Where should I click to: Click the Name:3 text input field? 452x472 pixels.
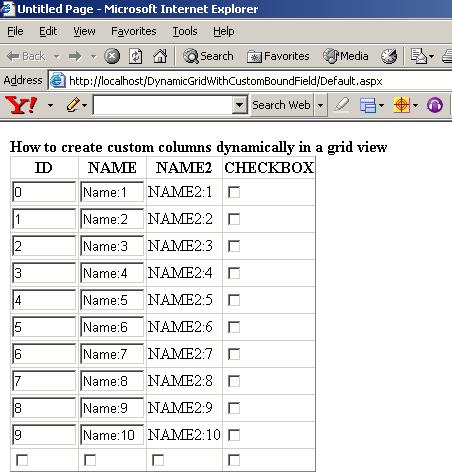click(x=112, y=246)
